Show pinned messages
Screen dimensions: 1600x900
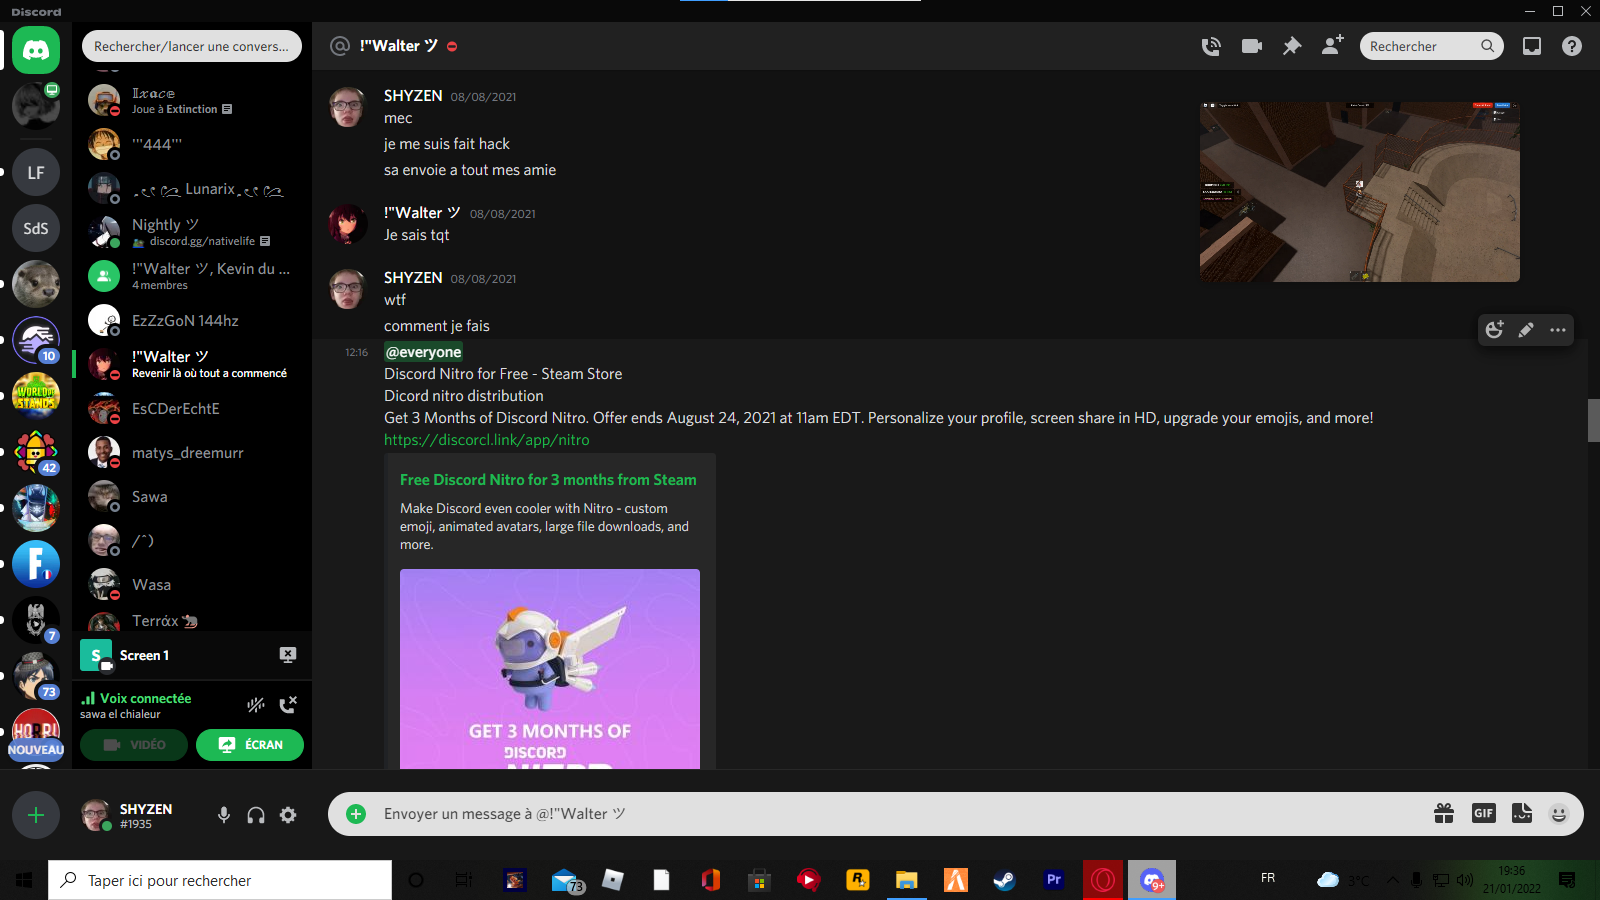[1292, 46]
